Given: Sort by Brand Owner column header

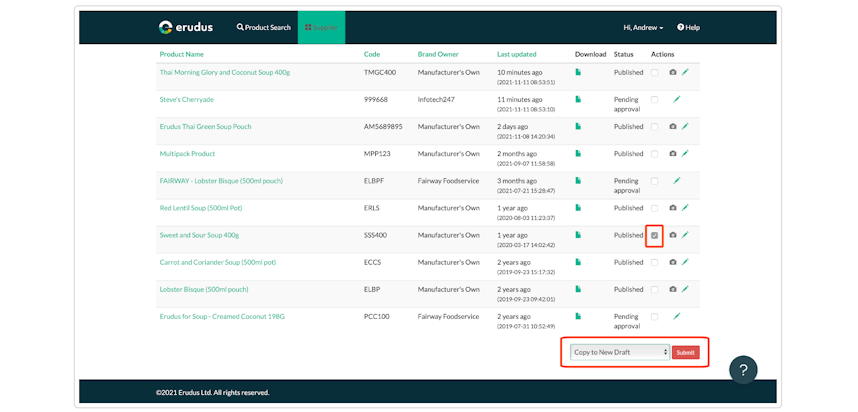Looking at the screenshot, I should tap(438, 54).
